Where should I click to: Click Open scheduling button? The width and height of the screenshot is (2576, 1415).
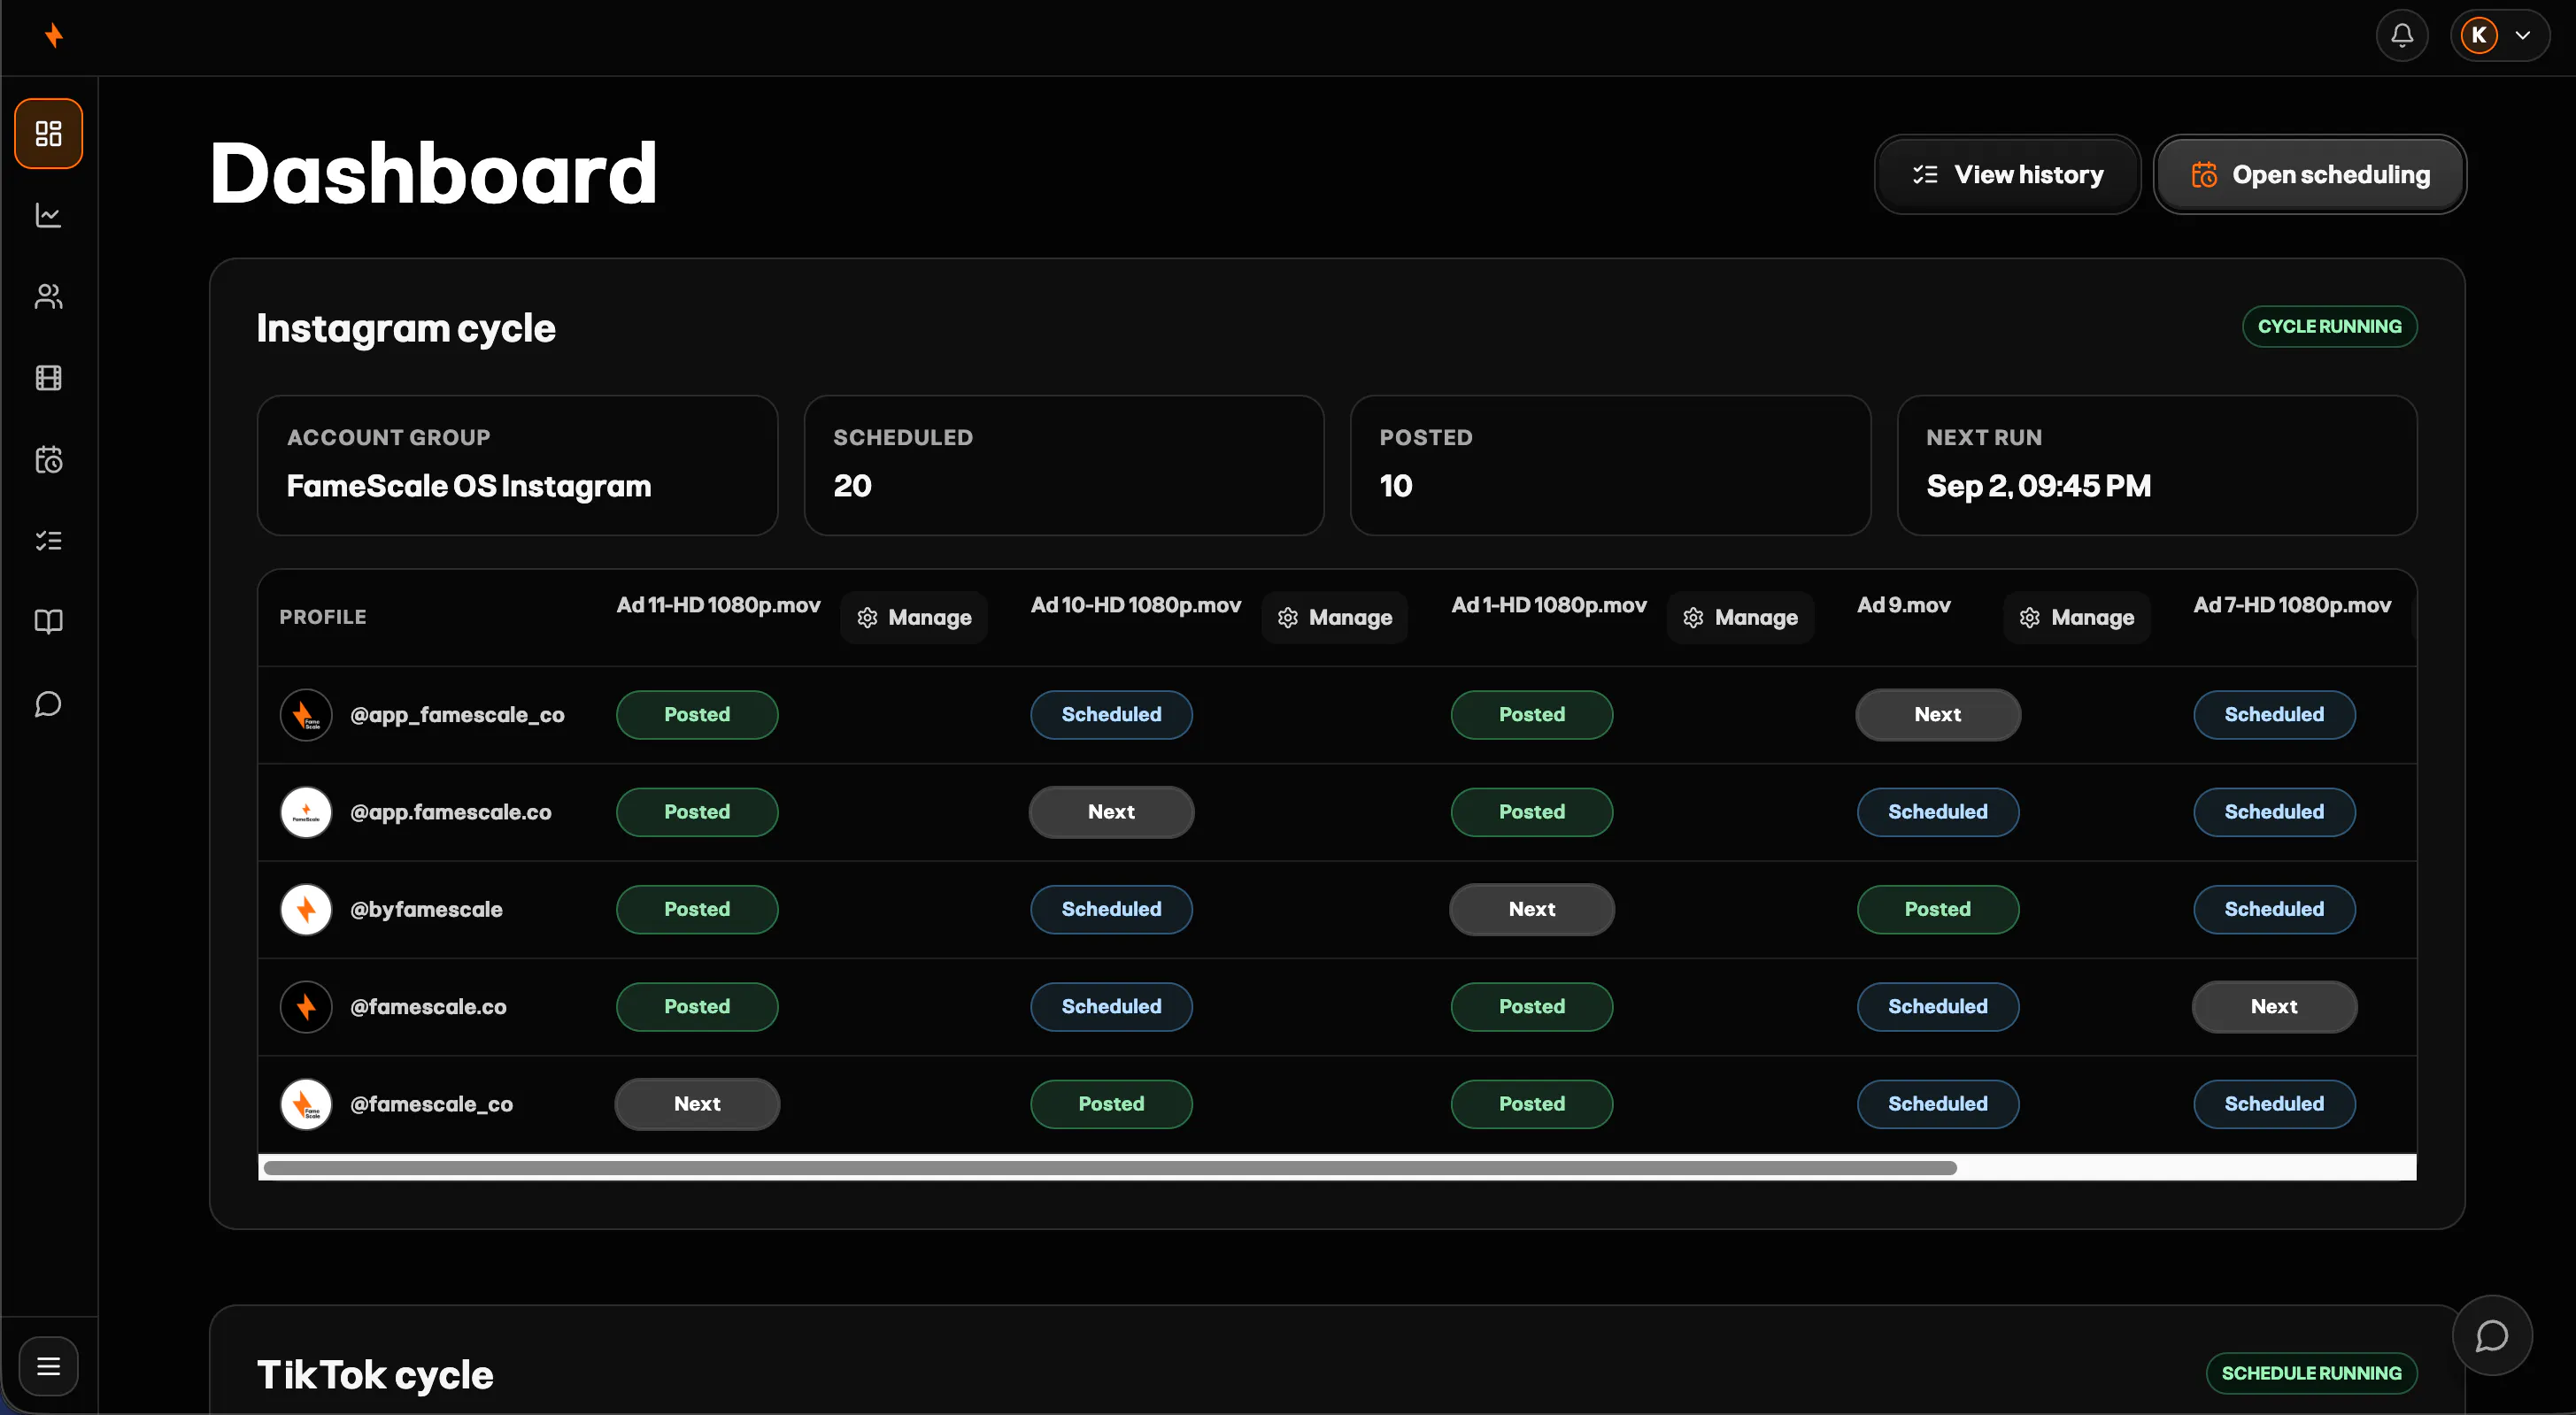coord(2310,175)
